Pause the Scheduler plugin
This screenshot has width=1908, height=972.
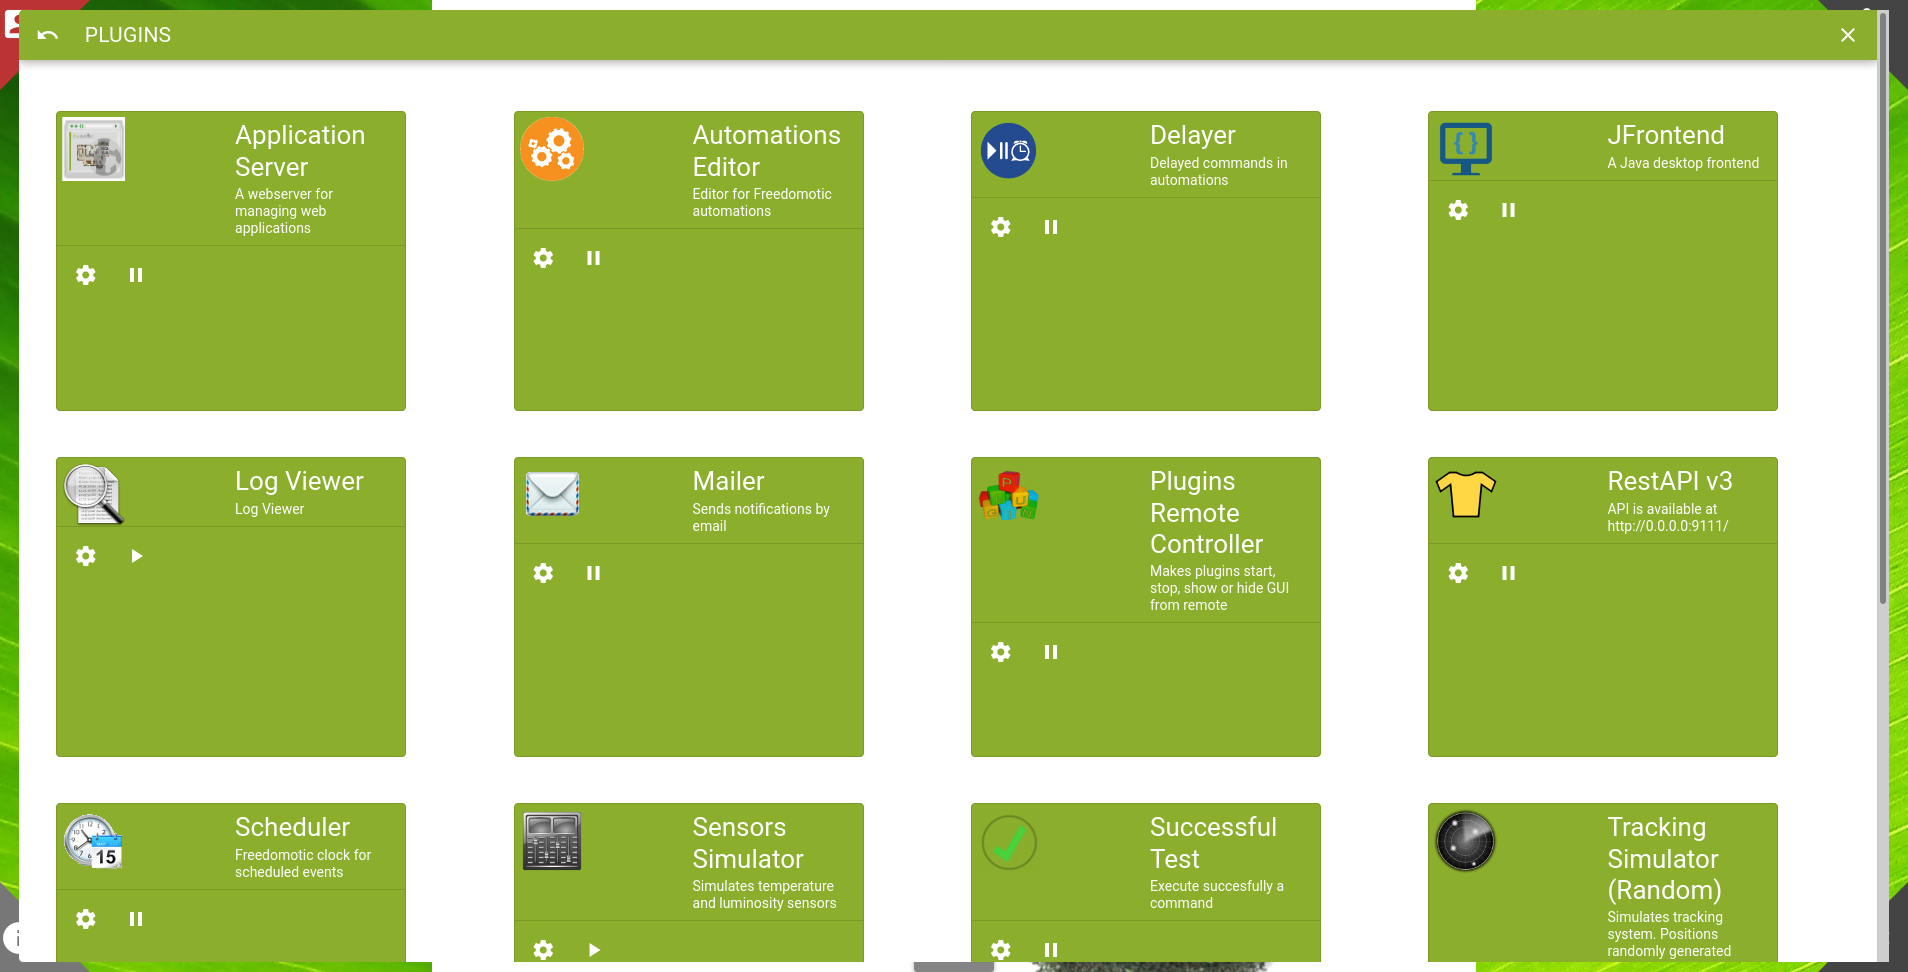pos(136,919)
